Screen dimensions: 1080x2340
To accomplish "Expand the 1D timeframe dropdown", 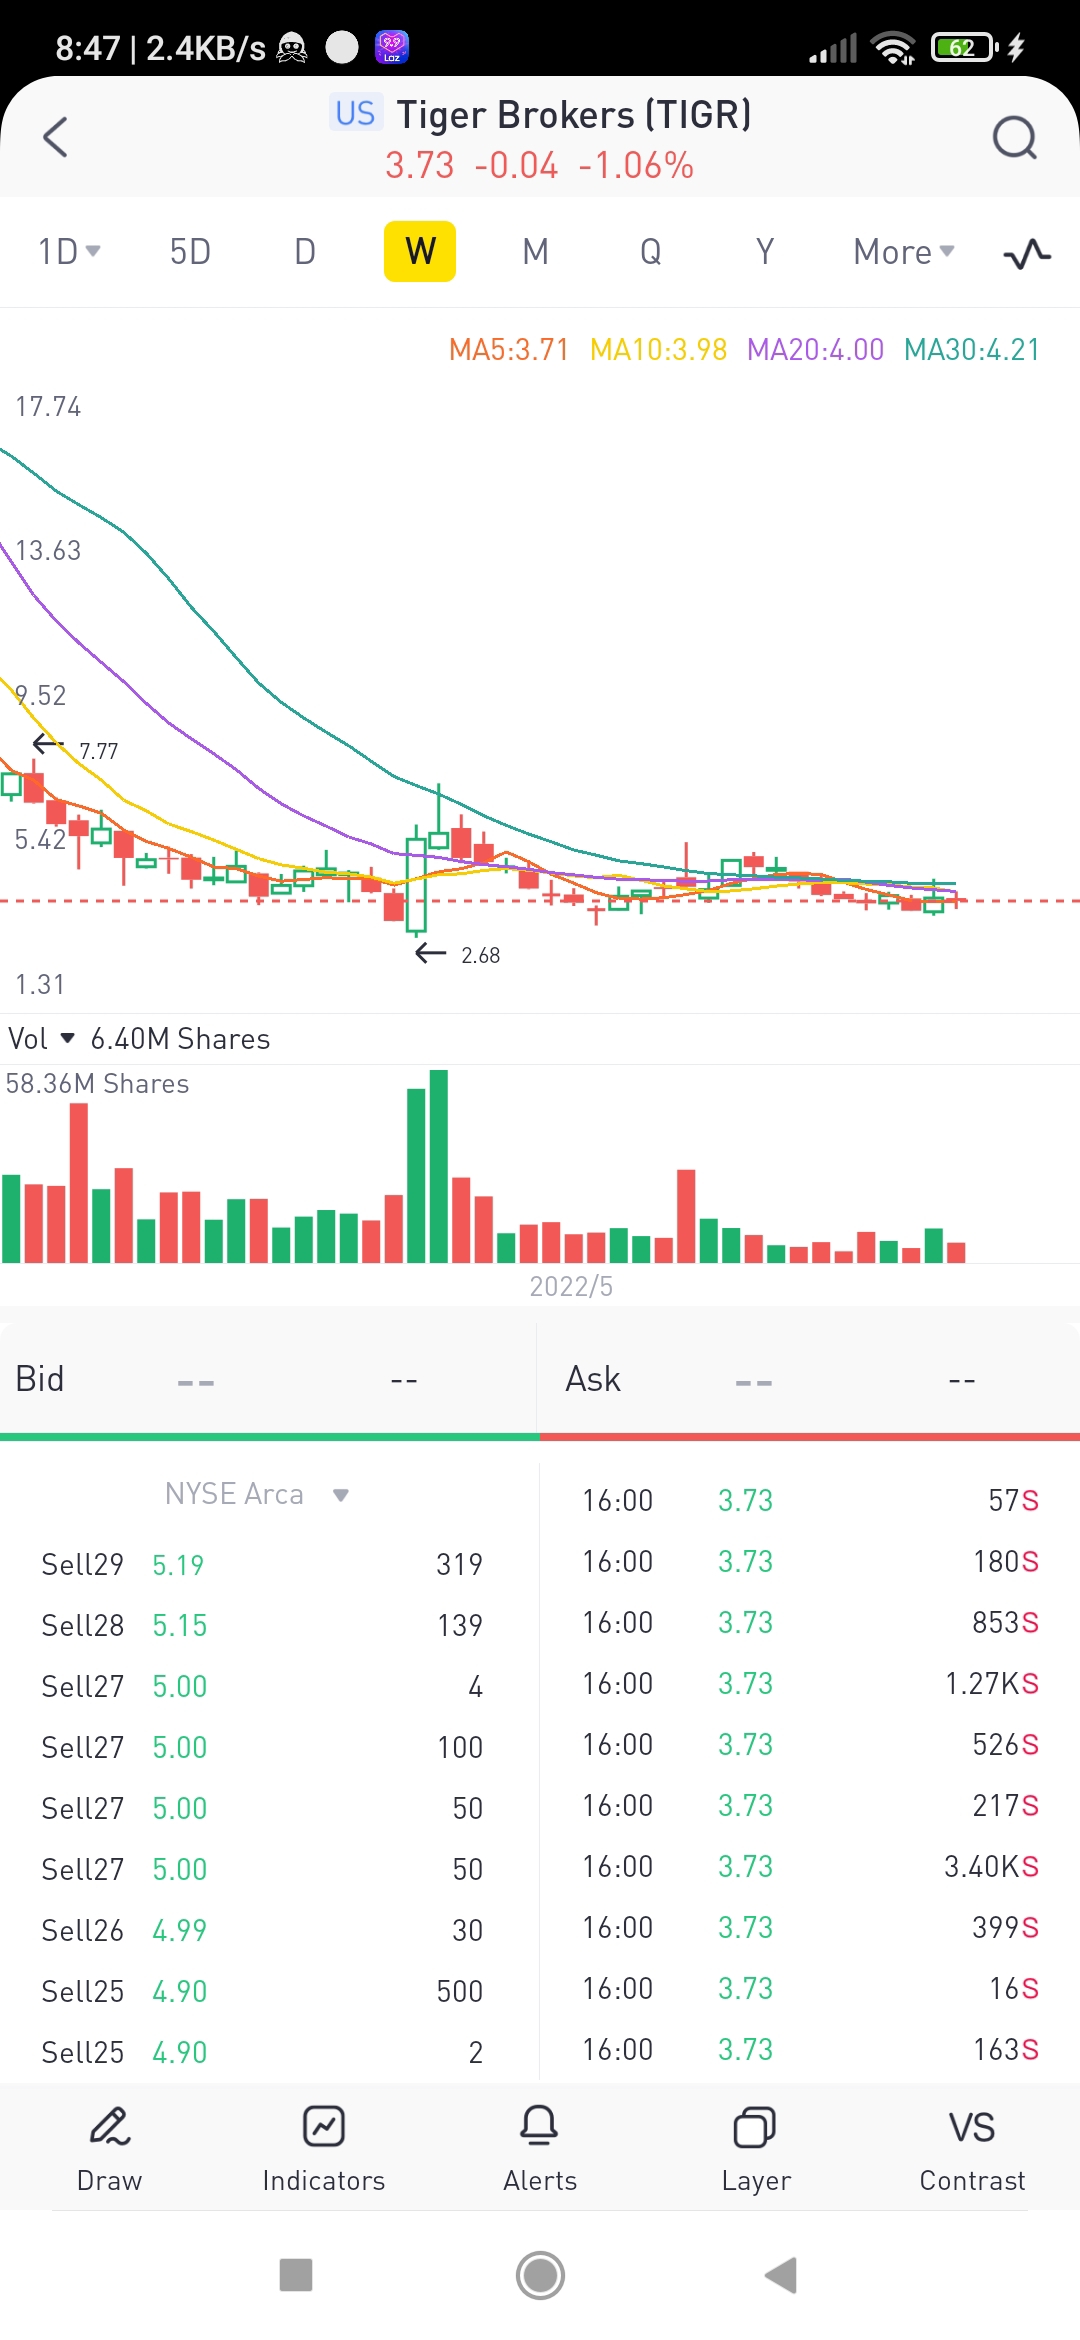I will (x=70, y=252).
